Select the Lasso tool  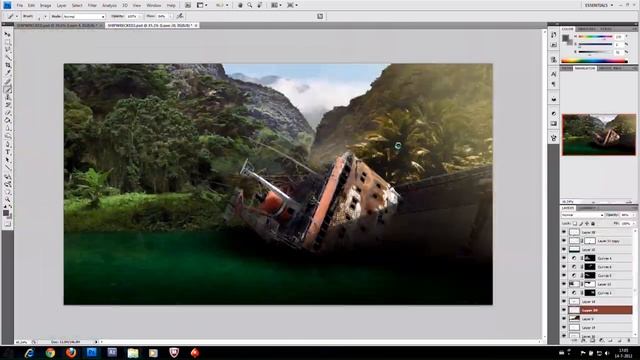7,50
